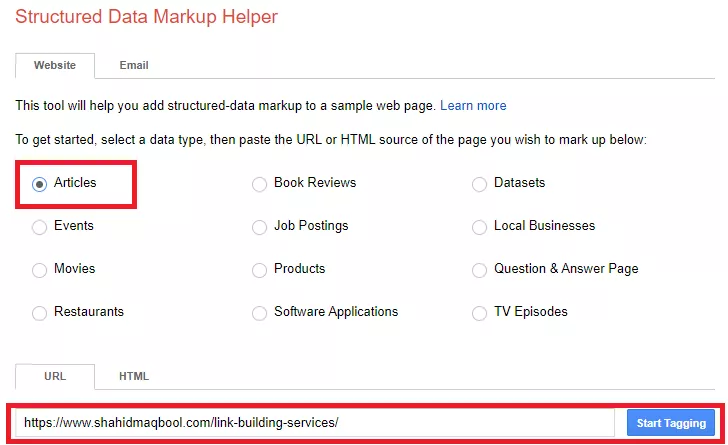Viewport: 728px width, 445px height.
Task: Choose Local Businesses data type
Action: [x=479, y=227]
